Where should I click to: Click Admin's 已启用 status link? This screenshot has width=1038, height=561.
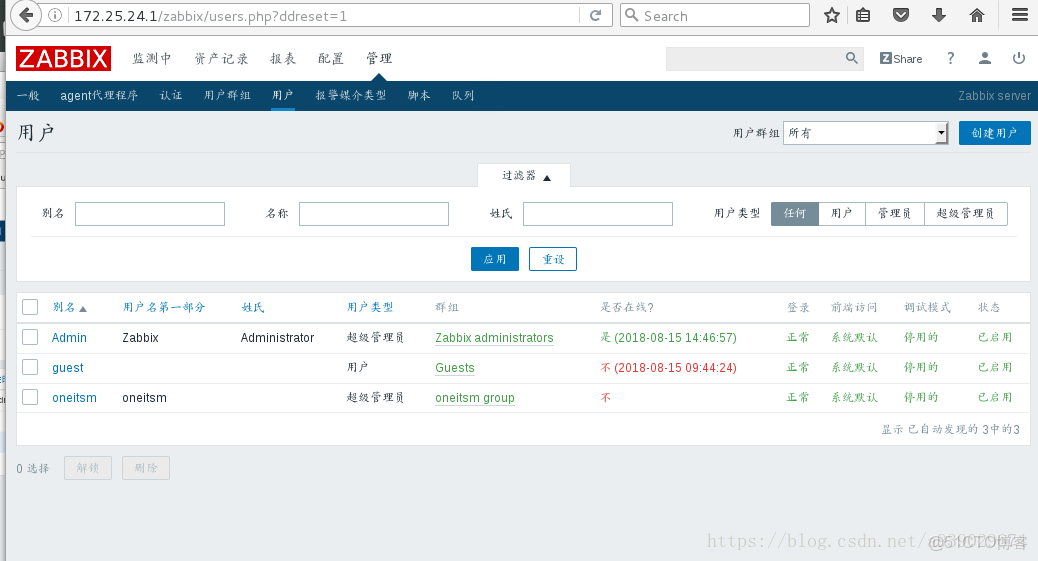(x=995, y=337)
